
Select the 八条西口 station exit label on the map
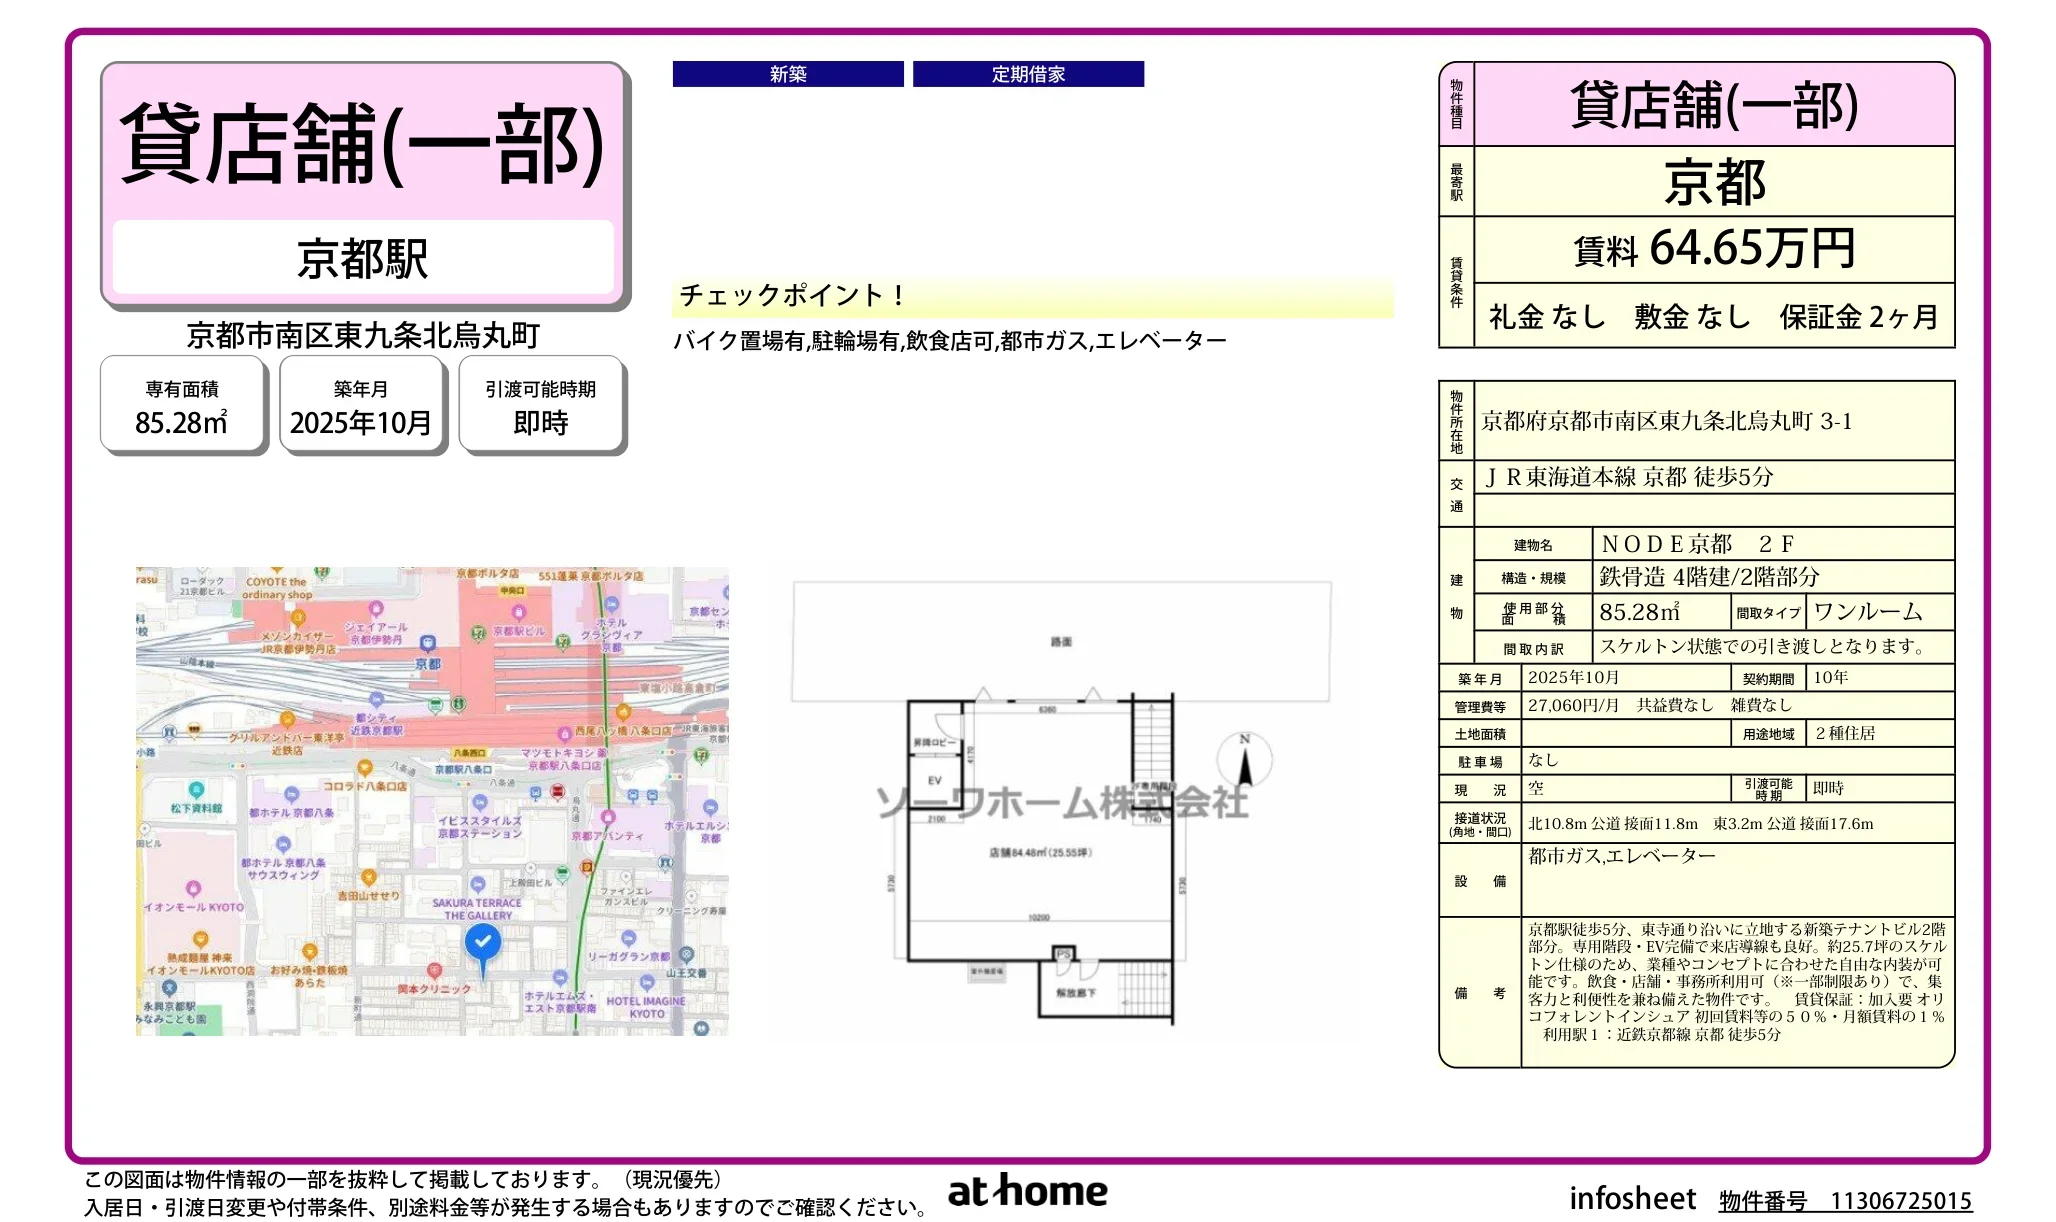tap(469, 750)
